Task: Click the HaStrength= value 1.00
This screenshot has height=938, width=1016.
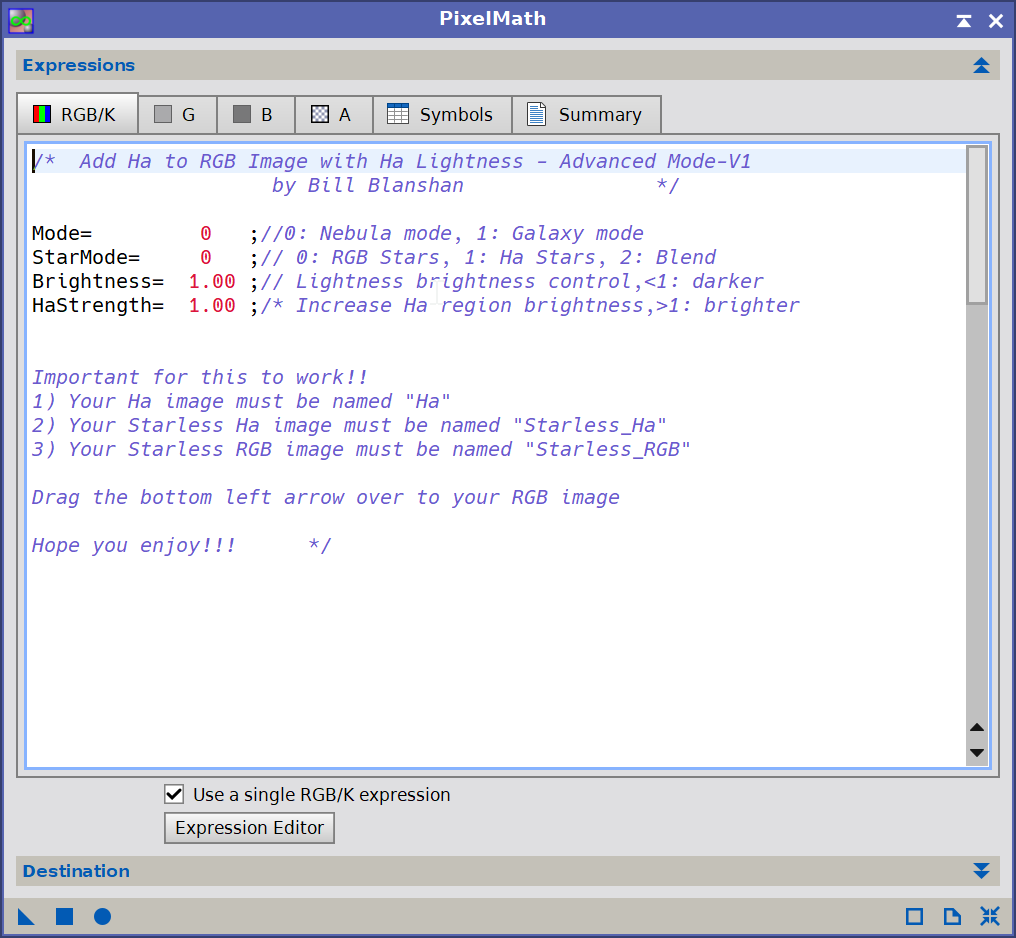Action: (212, 305)
